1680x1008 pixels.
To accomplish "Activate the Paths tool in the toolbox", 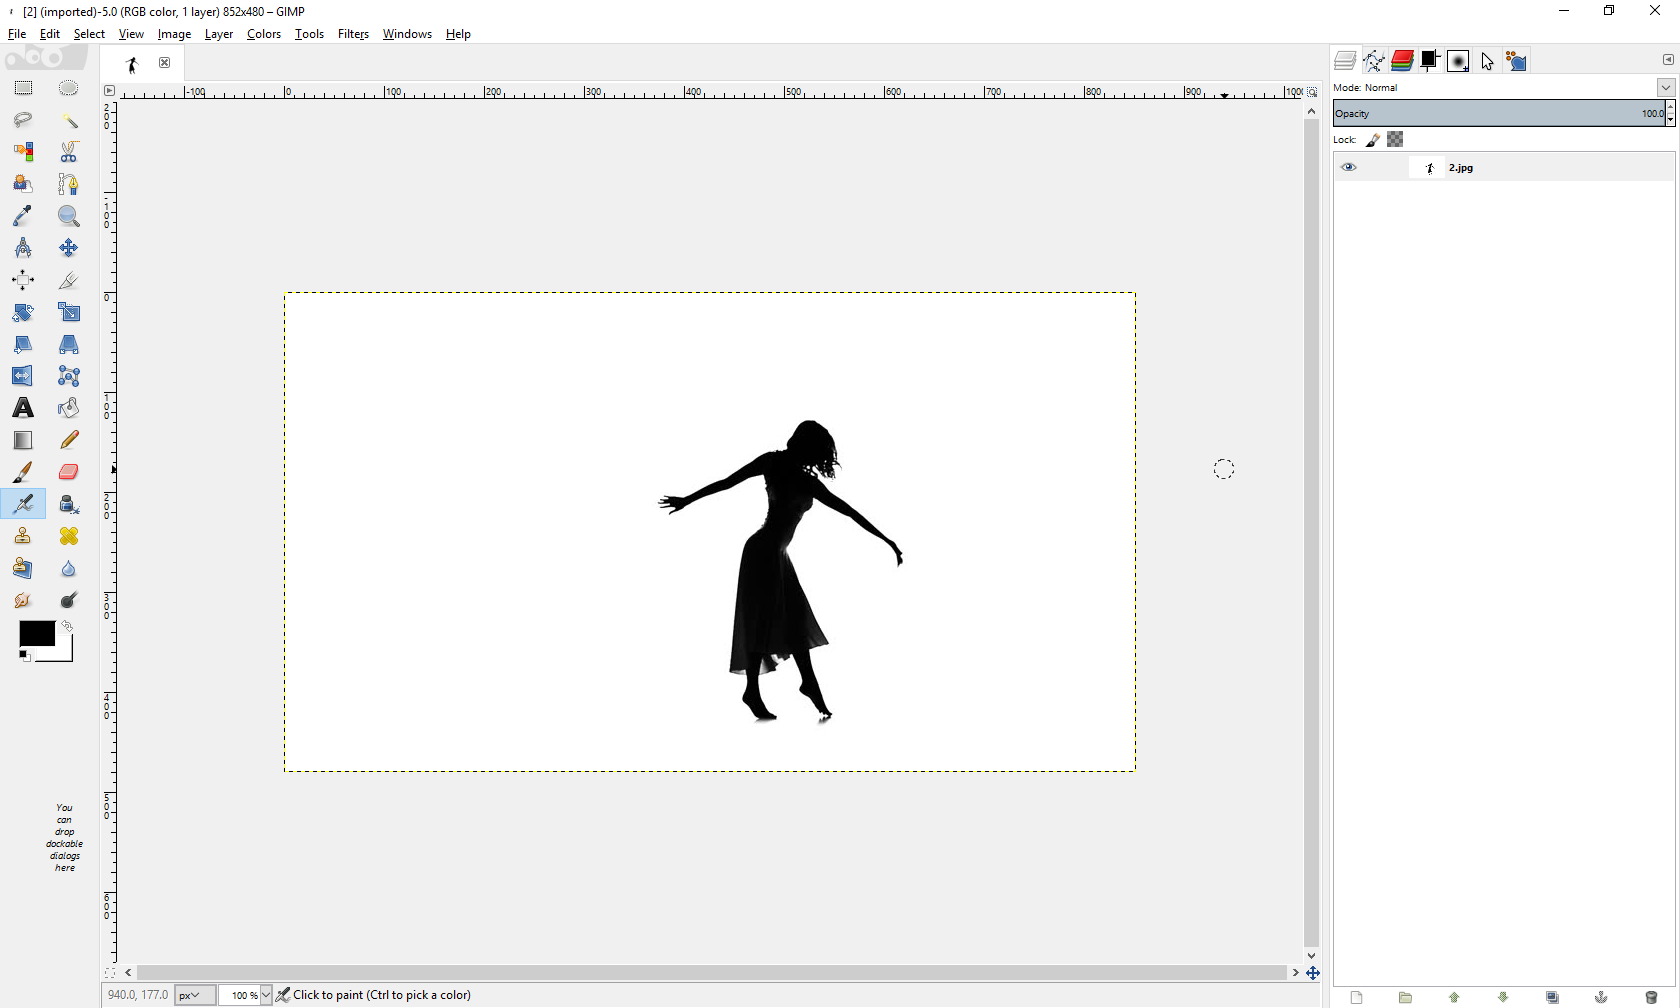I will pyautogui.click(x=68, y=184).
